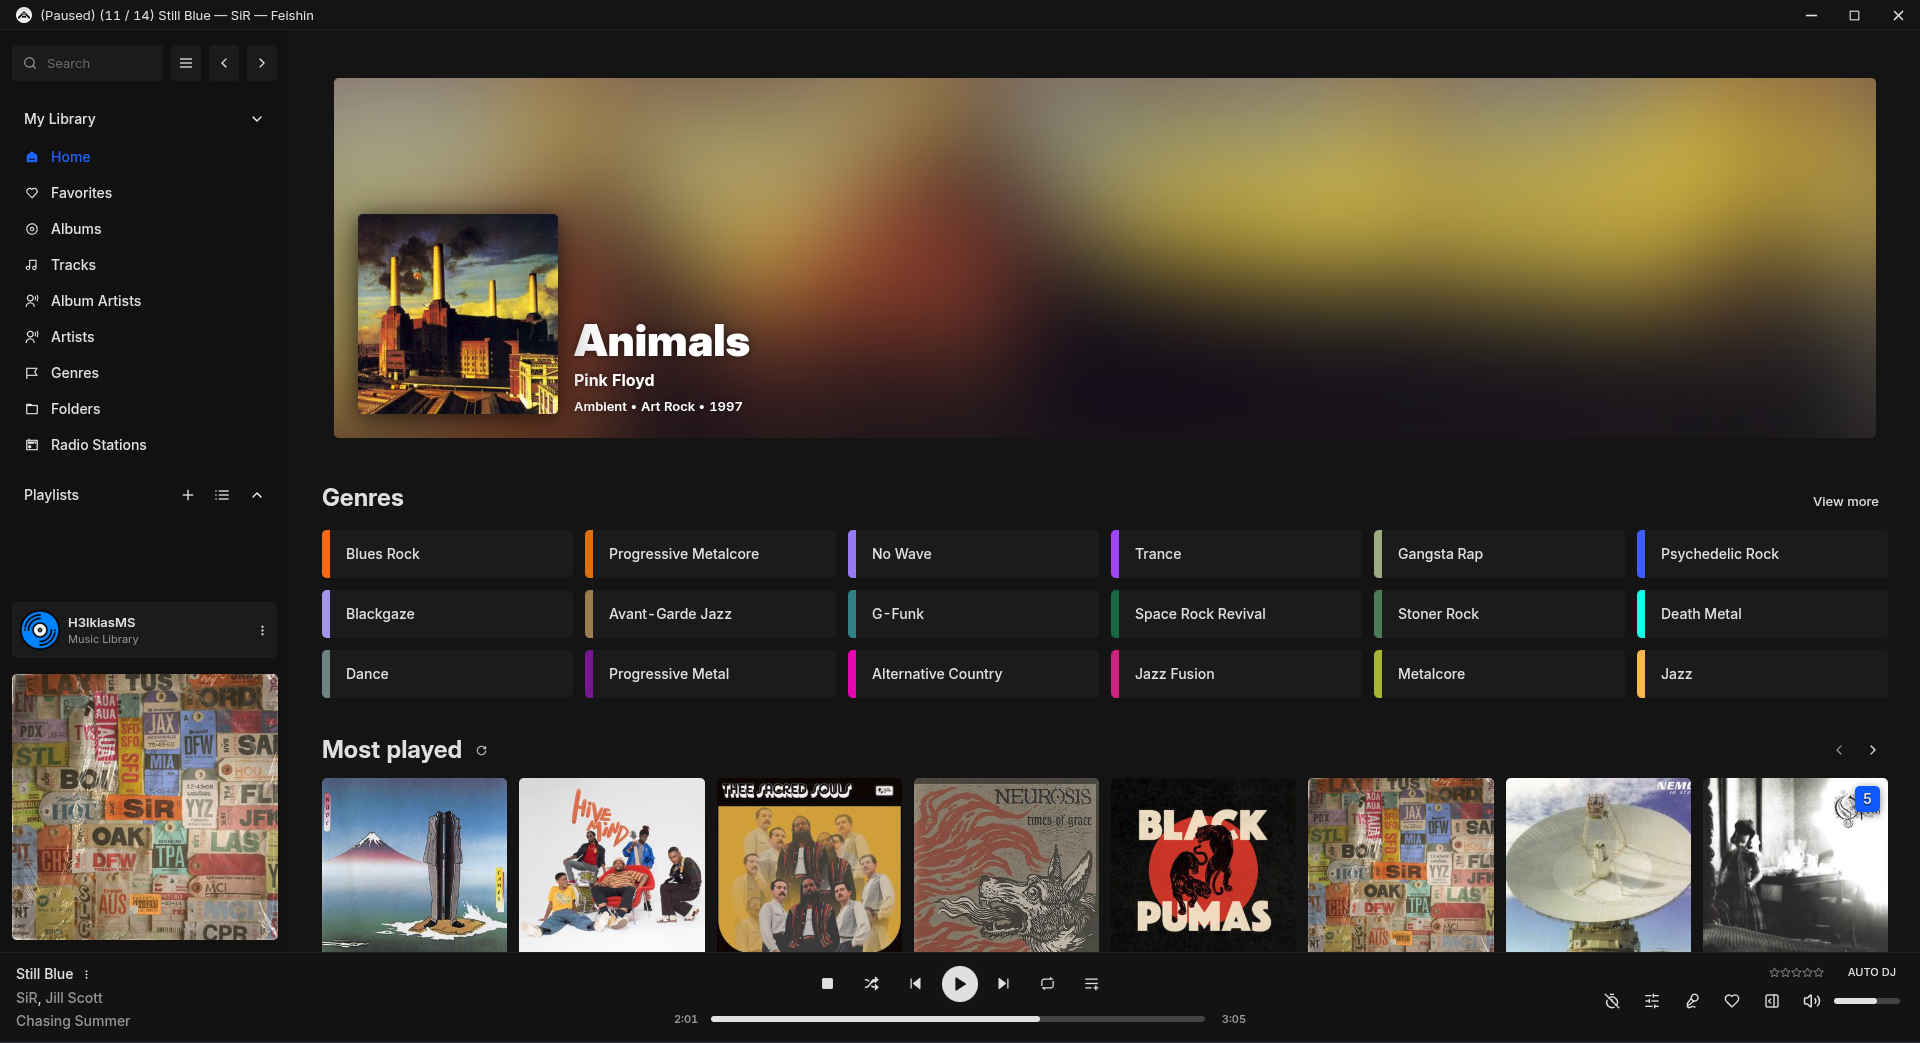Screen dimensions: 1920x1043
Task: Focus the Search input field
Action: [x=88, y=63]
